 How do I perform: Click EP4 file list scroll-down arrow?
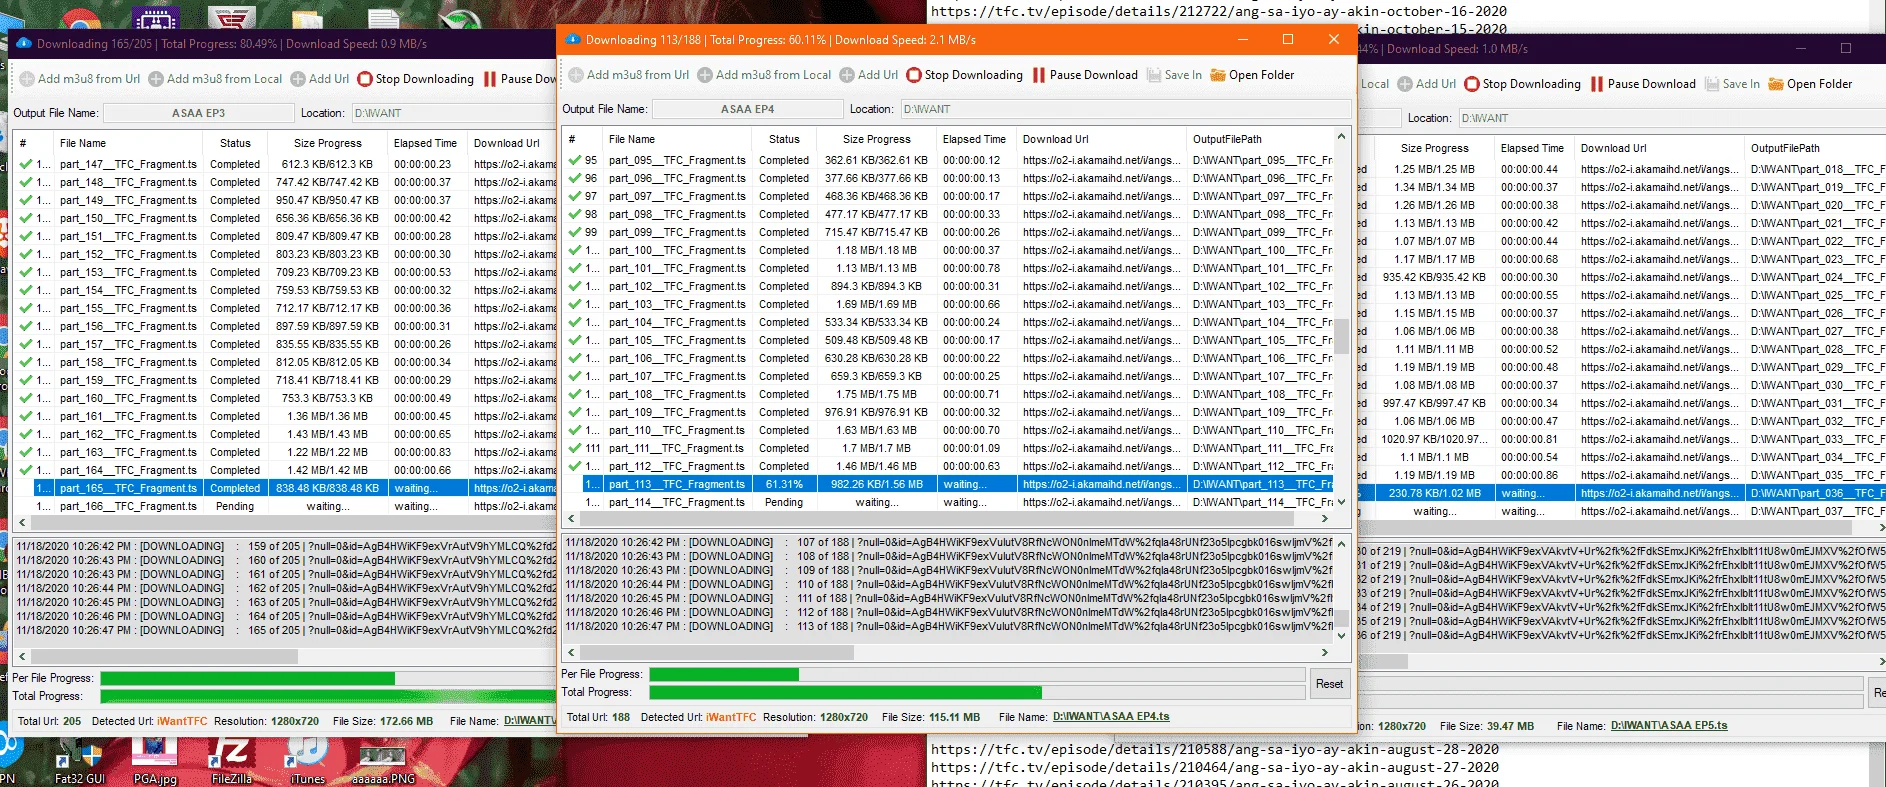[1342, 502]
